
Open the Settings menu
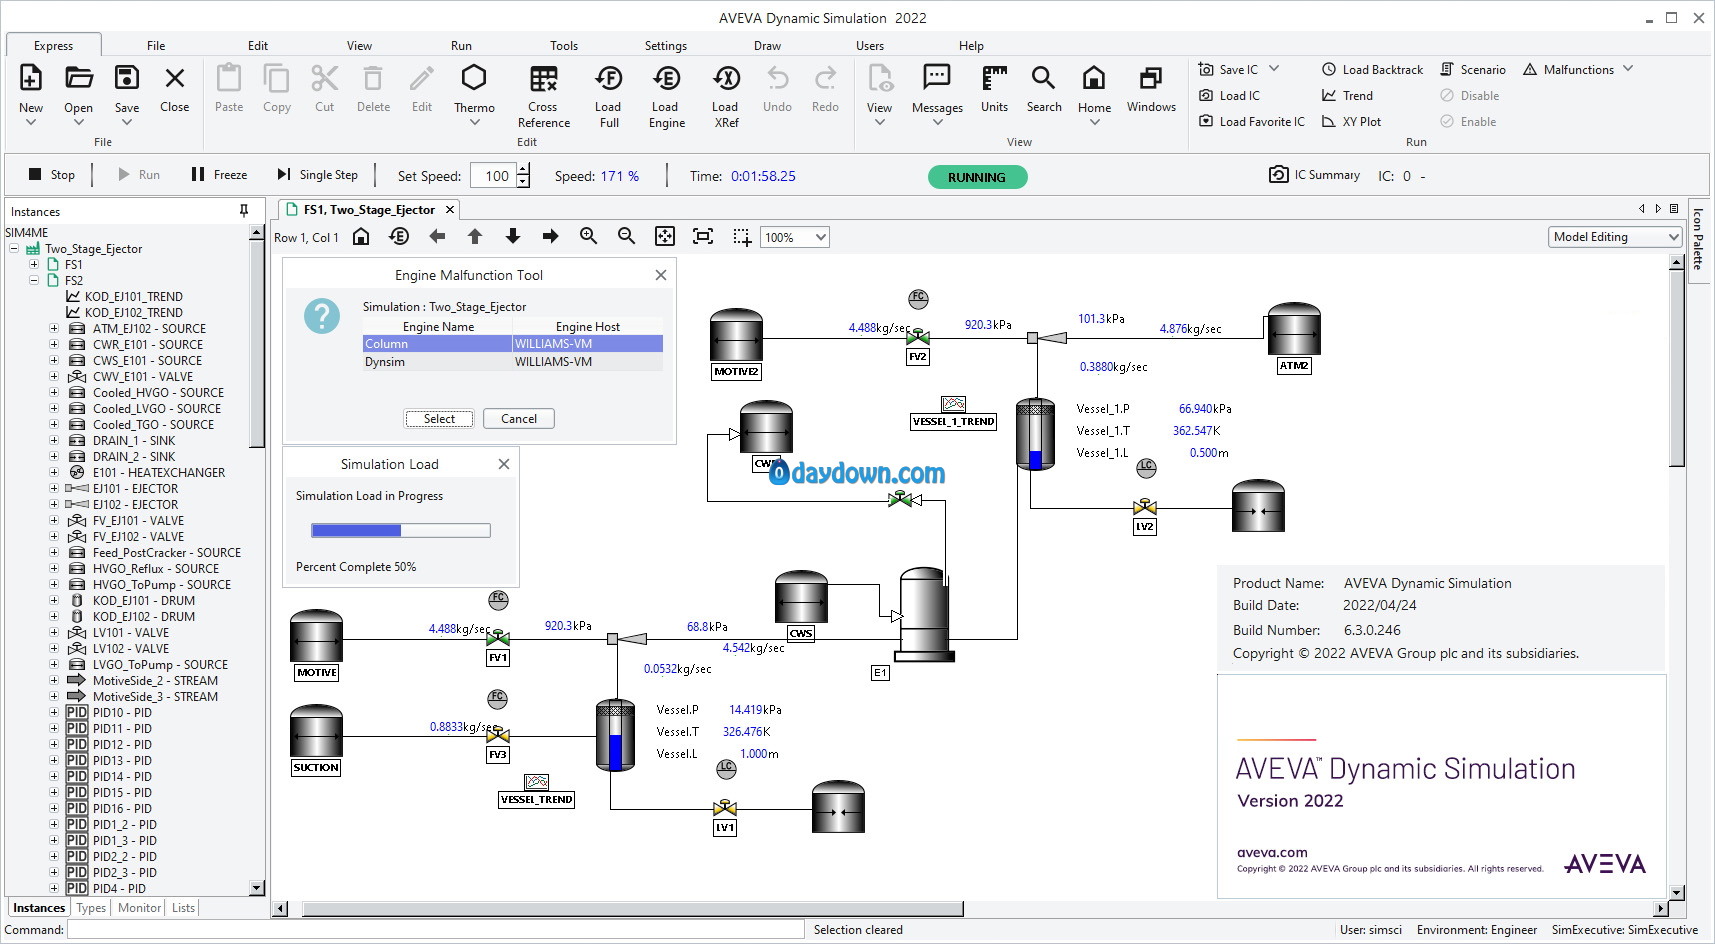(666, 46)
